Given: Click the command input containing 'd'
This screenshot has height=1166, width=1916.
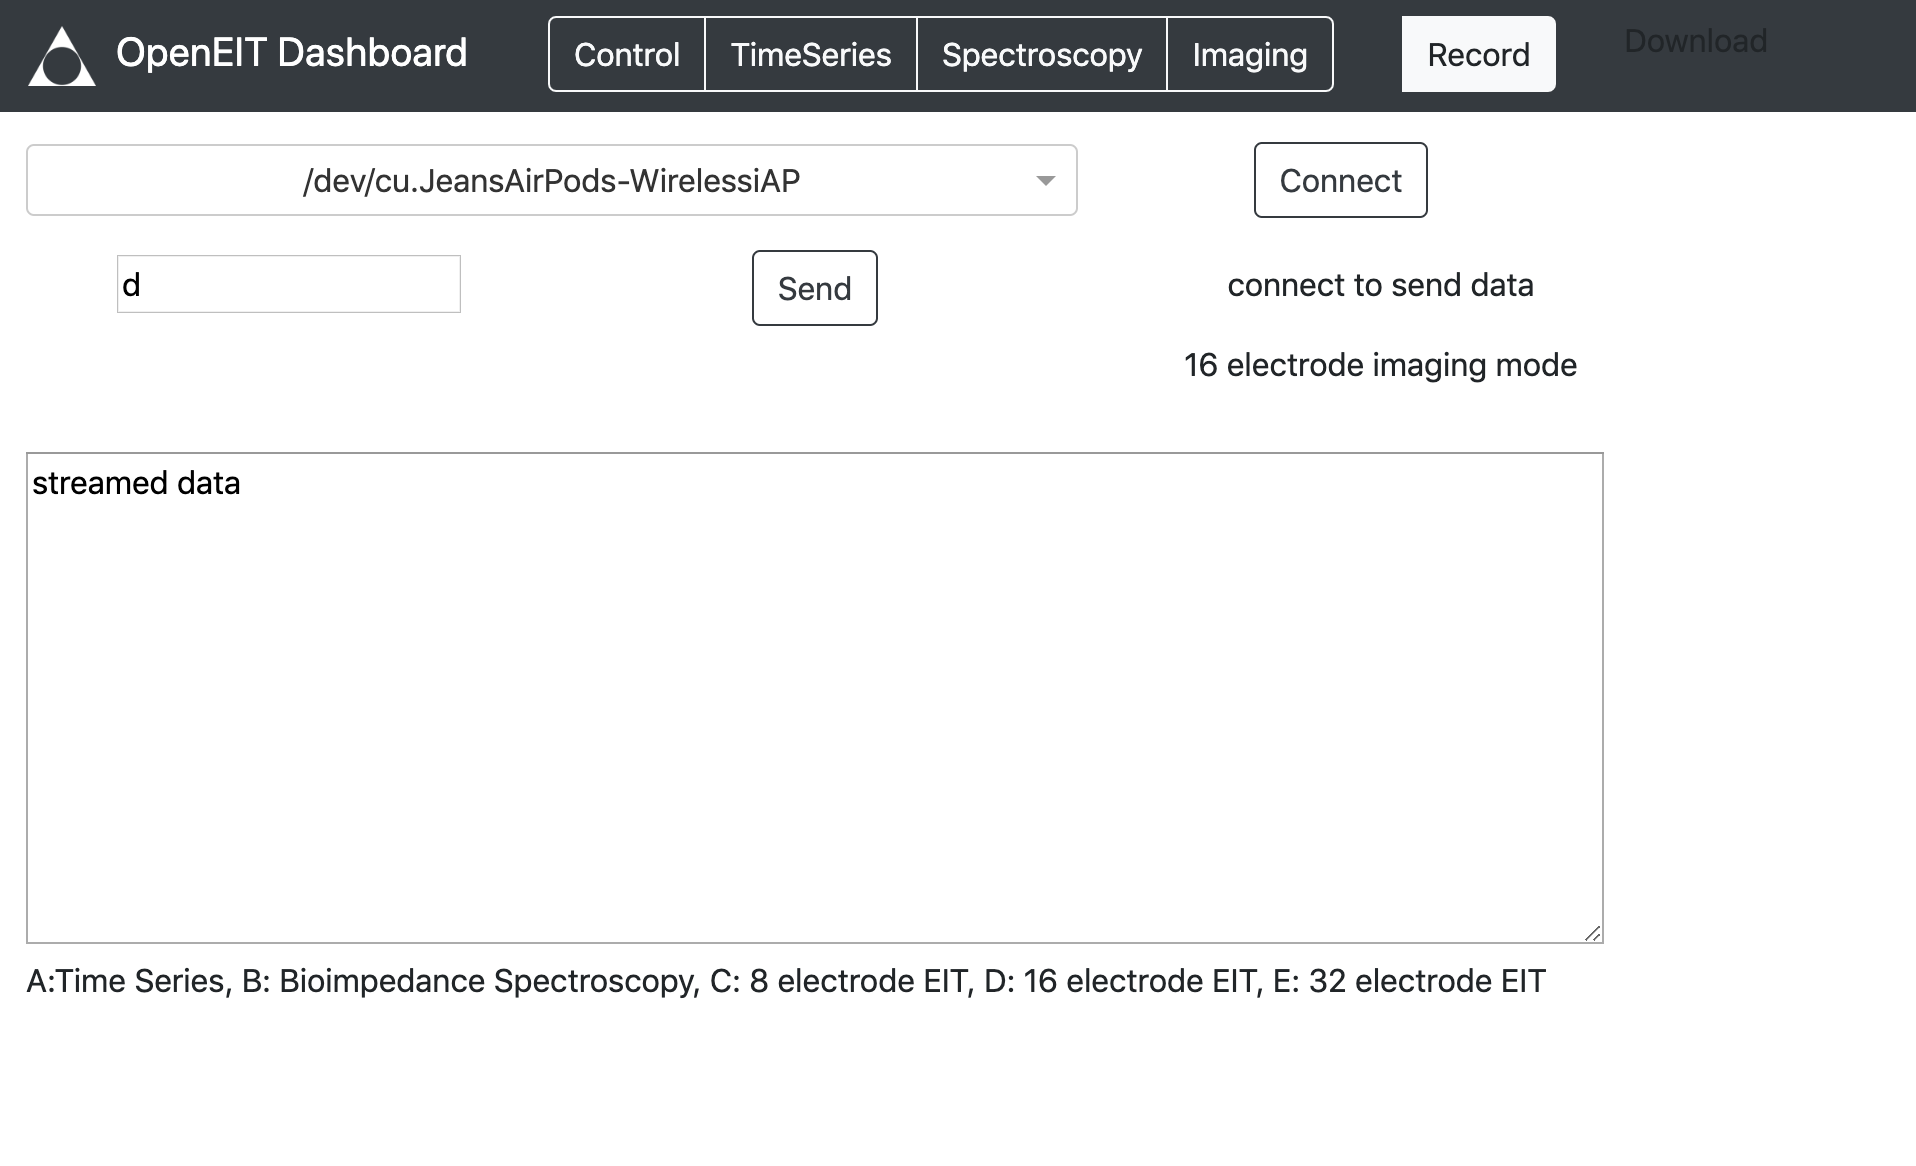Looking at the screenshot, I should pyautogui.click(x=288, y=284).
